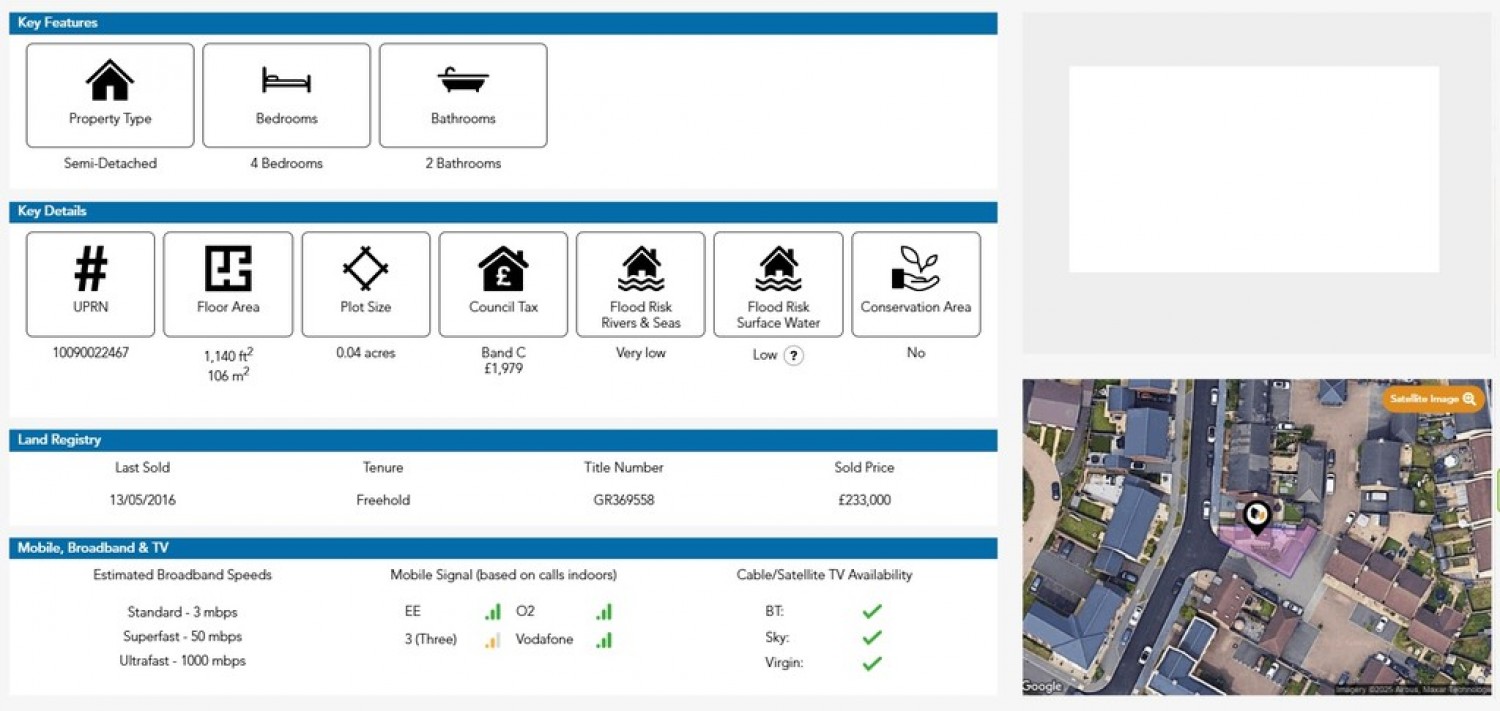Screen dimensions: 1500x711
Task: Click the Bathrooms bathtub icon
Action: (x=463, y=80)
